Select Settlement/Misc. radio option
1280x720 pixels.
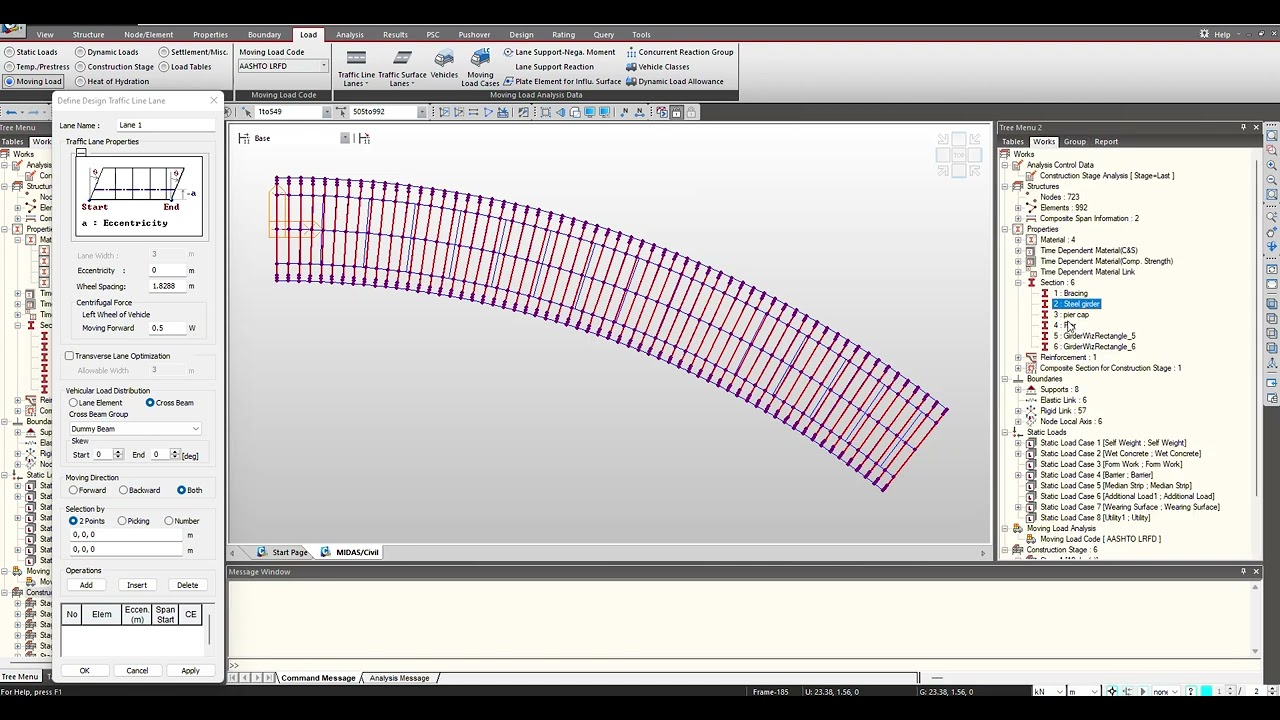tap(194, 52)
